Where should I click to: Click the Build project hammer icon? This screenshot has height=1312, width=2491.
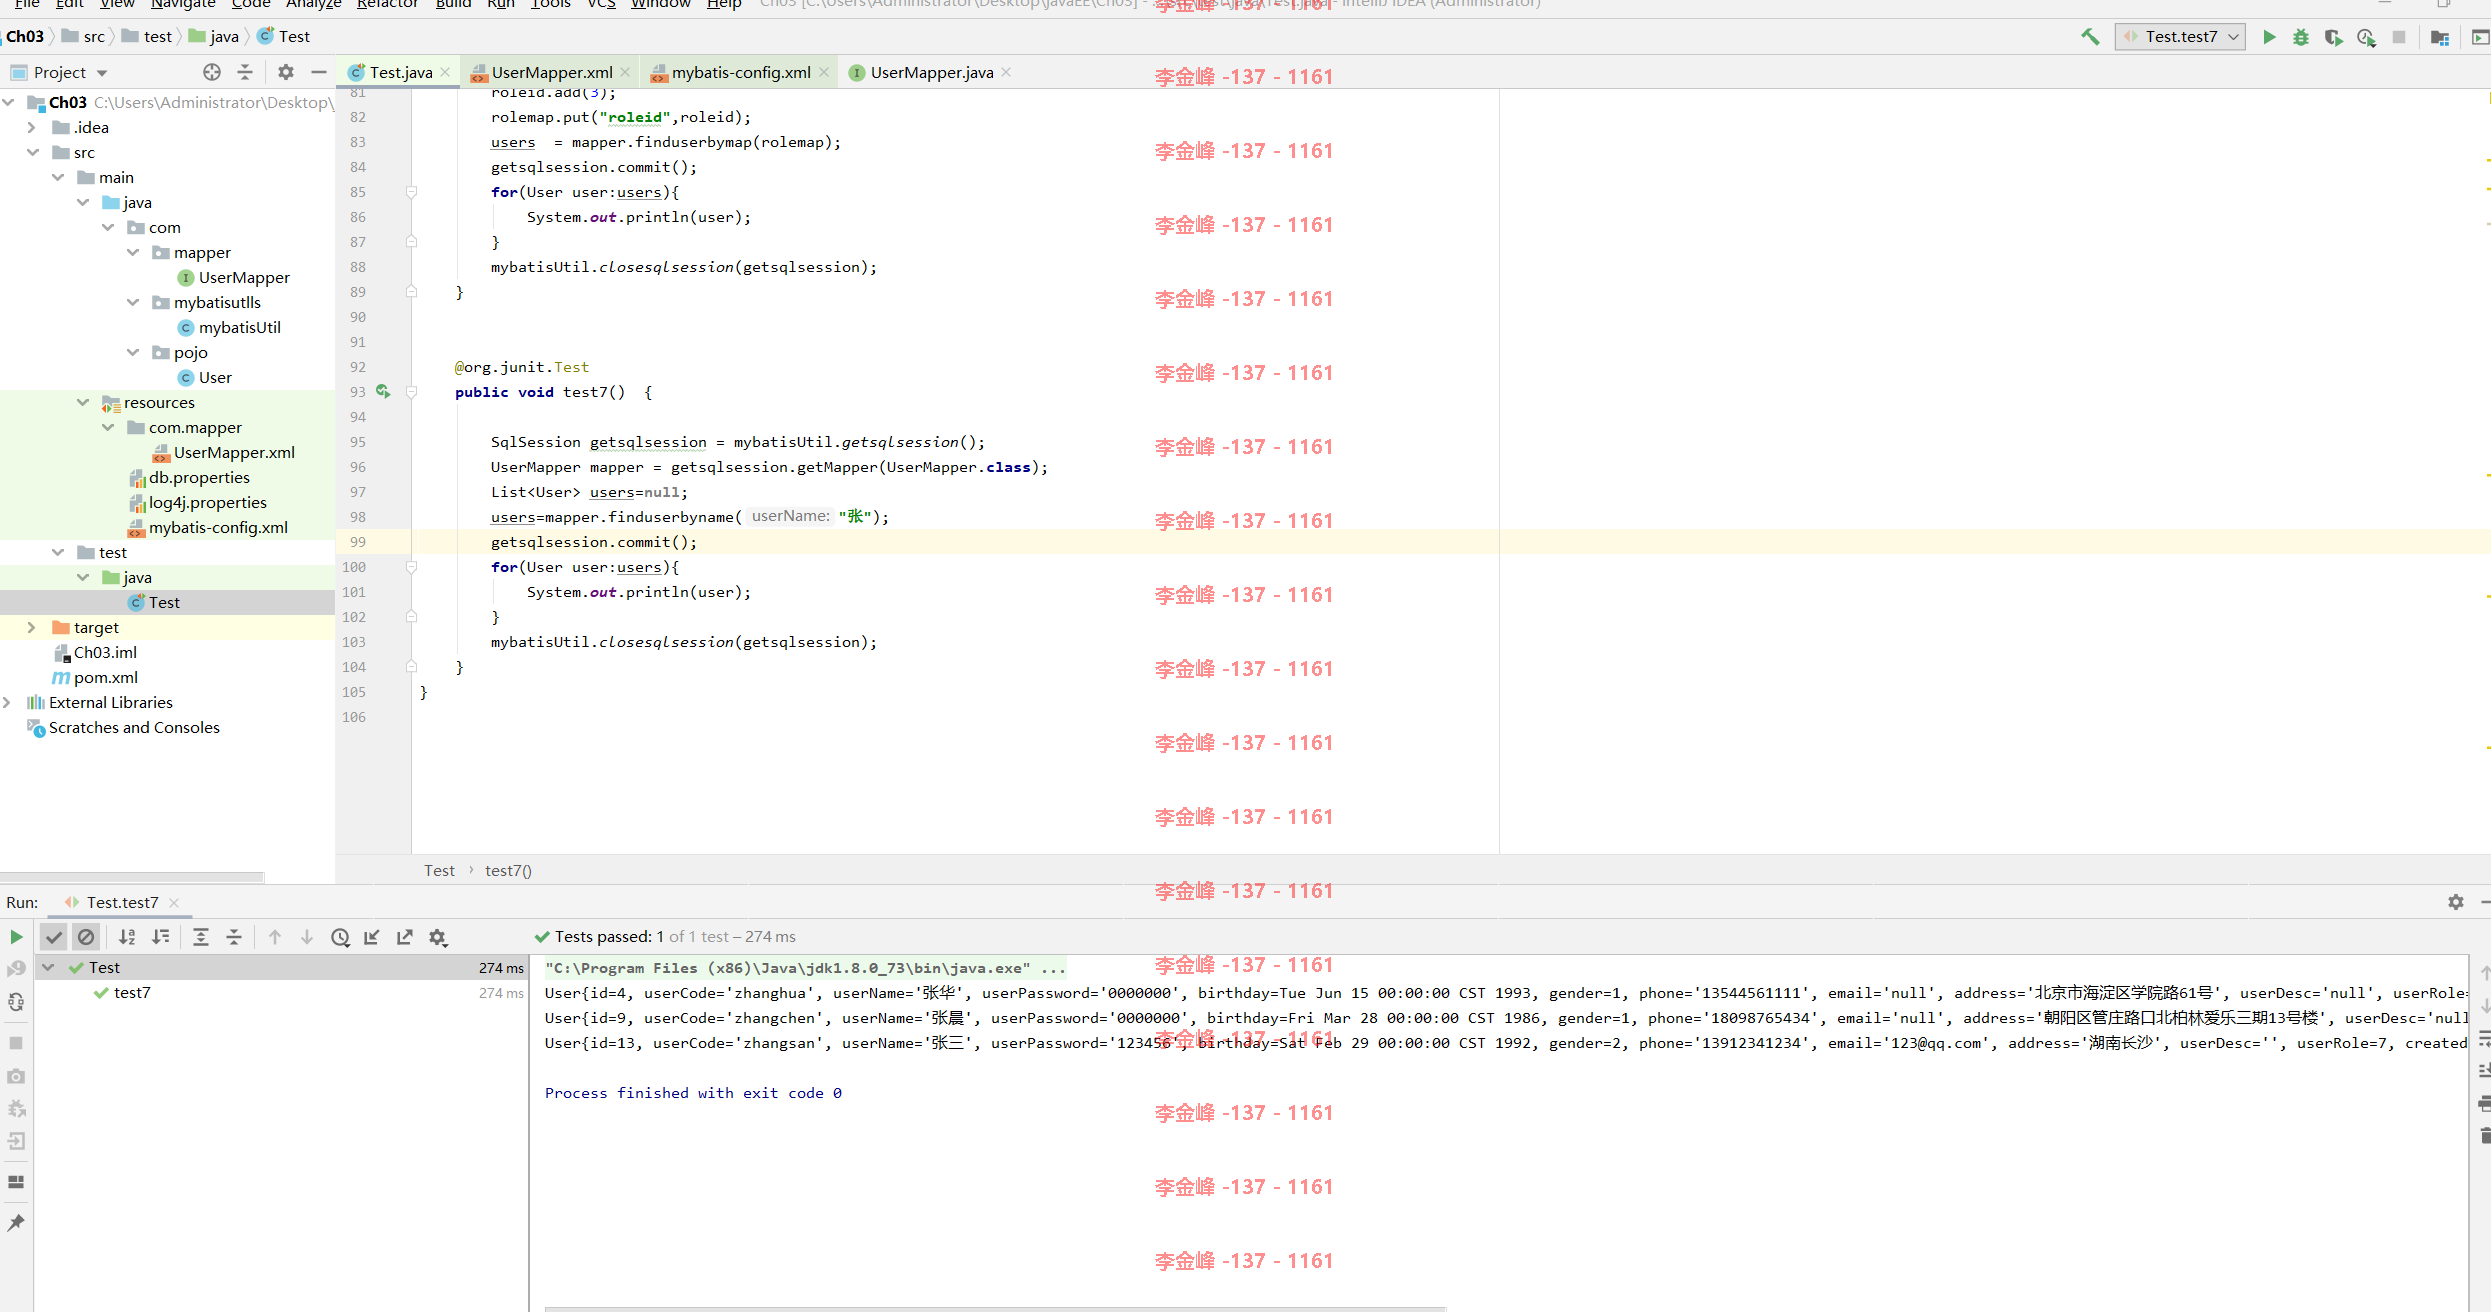pos(2090,37)
